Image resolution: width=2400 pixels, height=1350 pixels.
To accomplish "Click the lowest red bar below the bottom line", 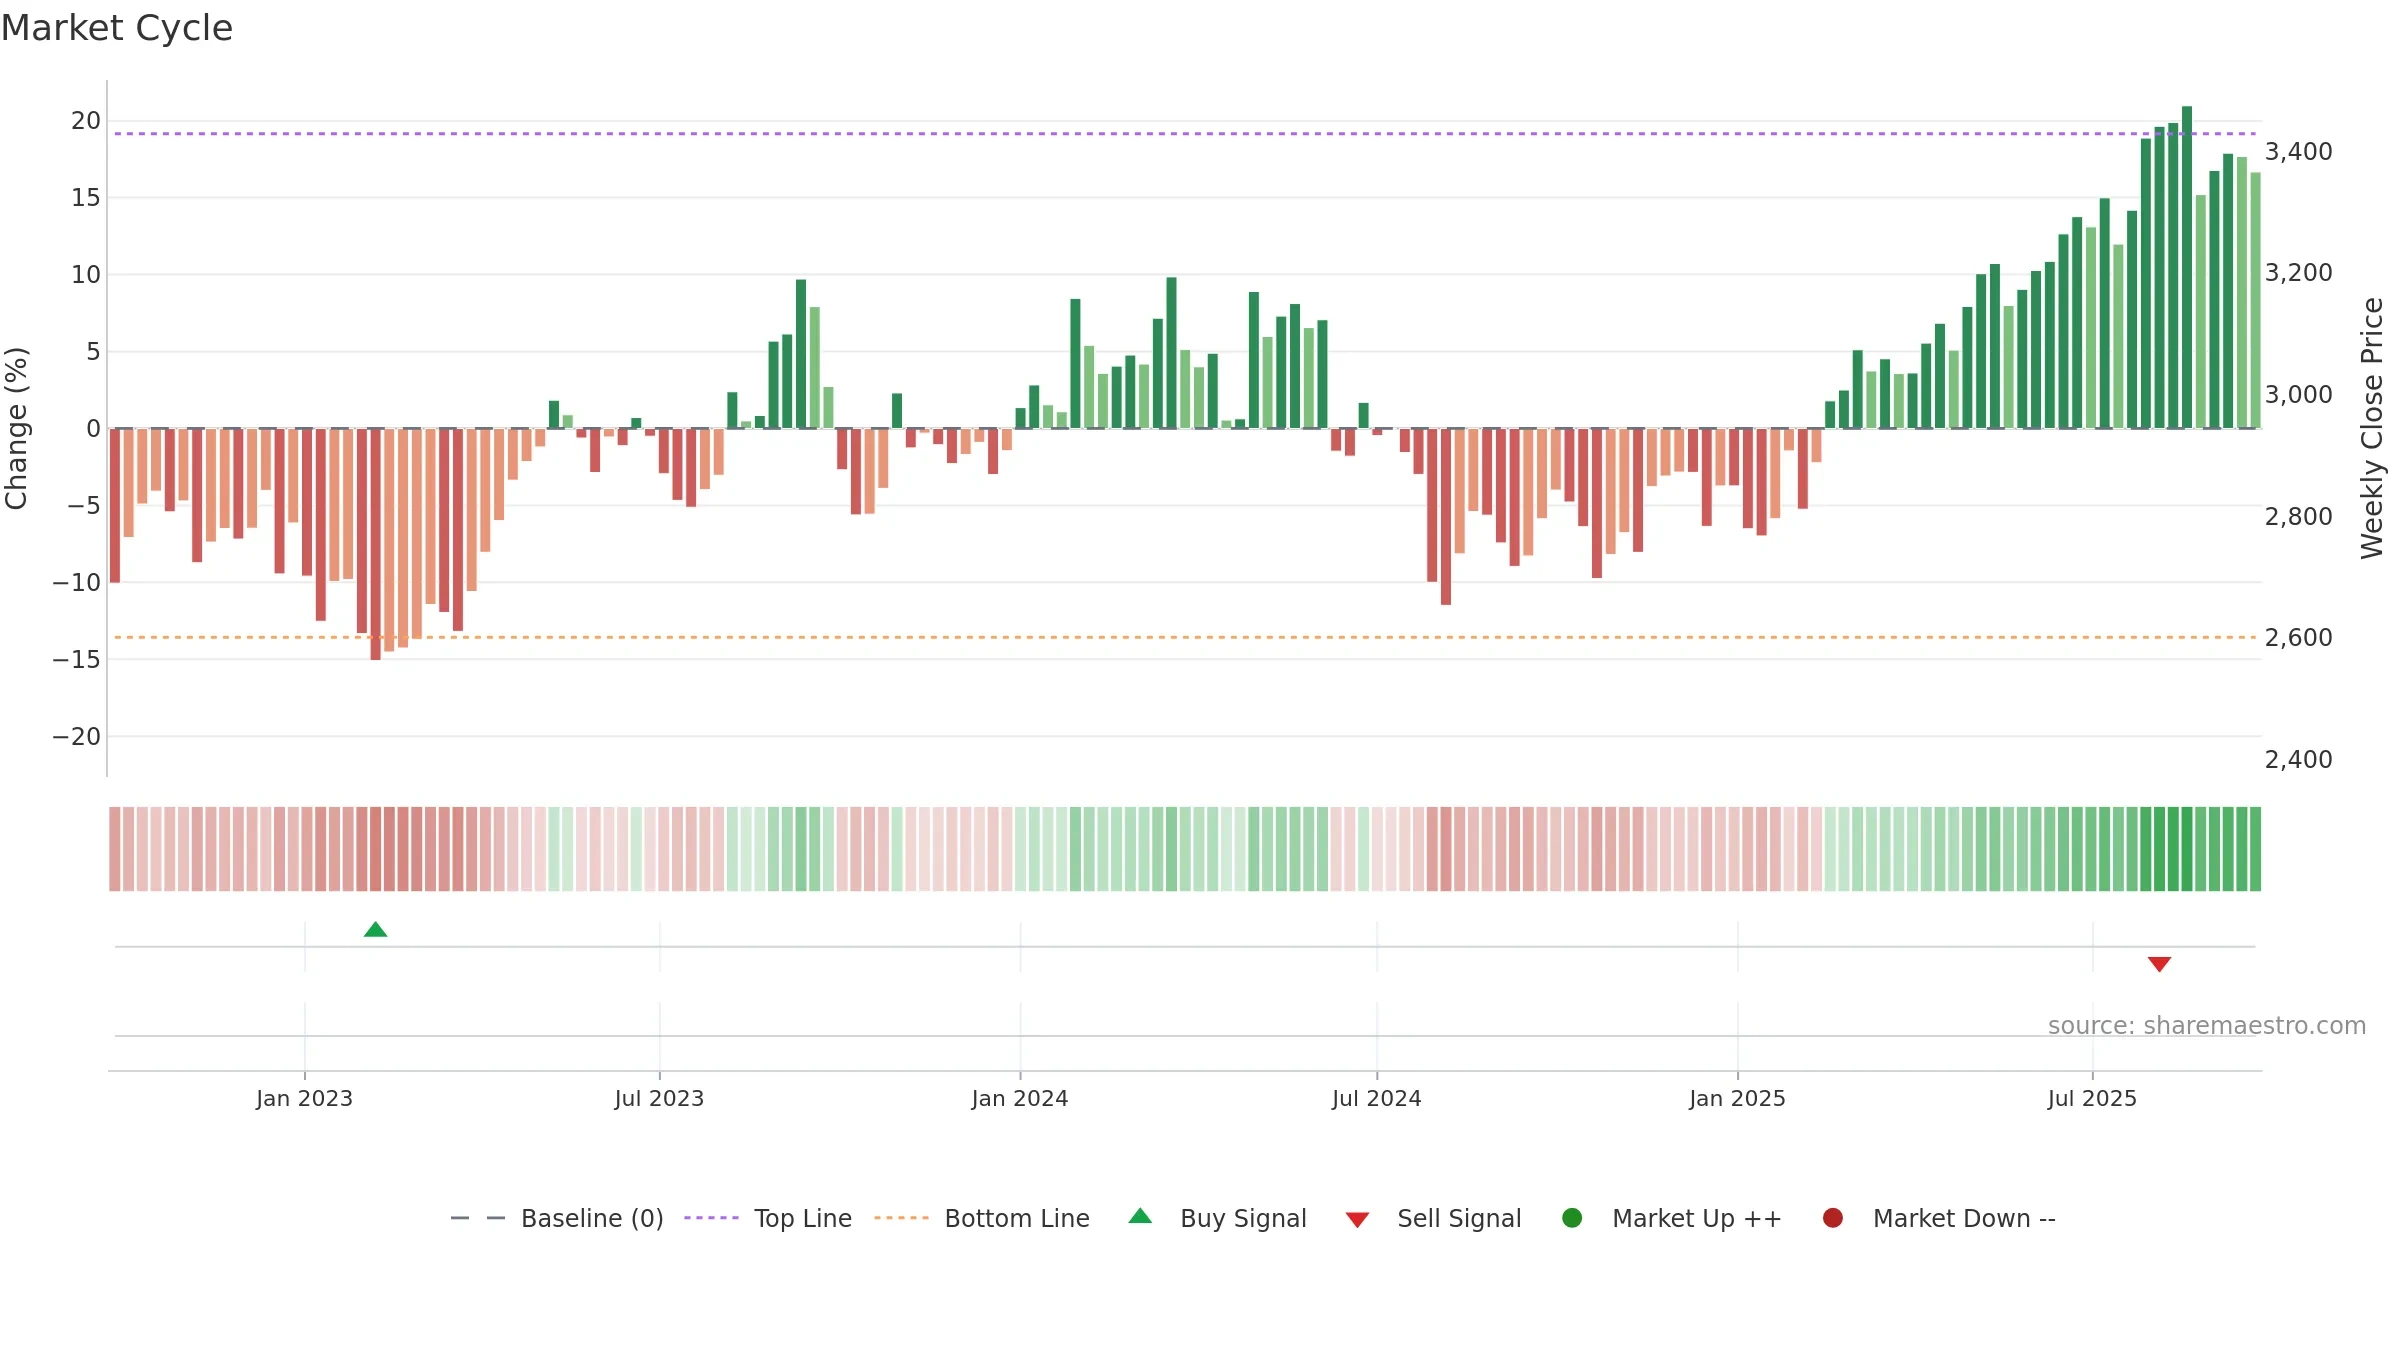I will [375, 544].
